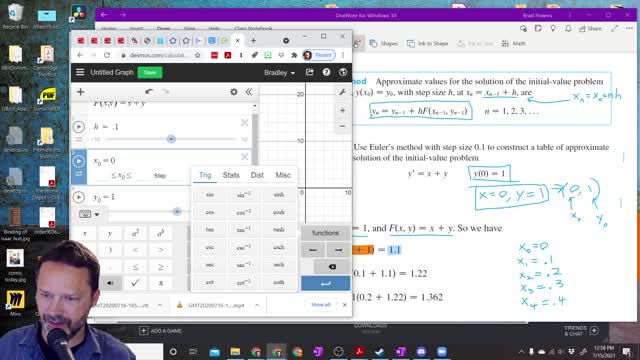Play the y0 slider animation

(x=79, y=197)
